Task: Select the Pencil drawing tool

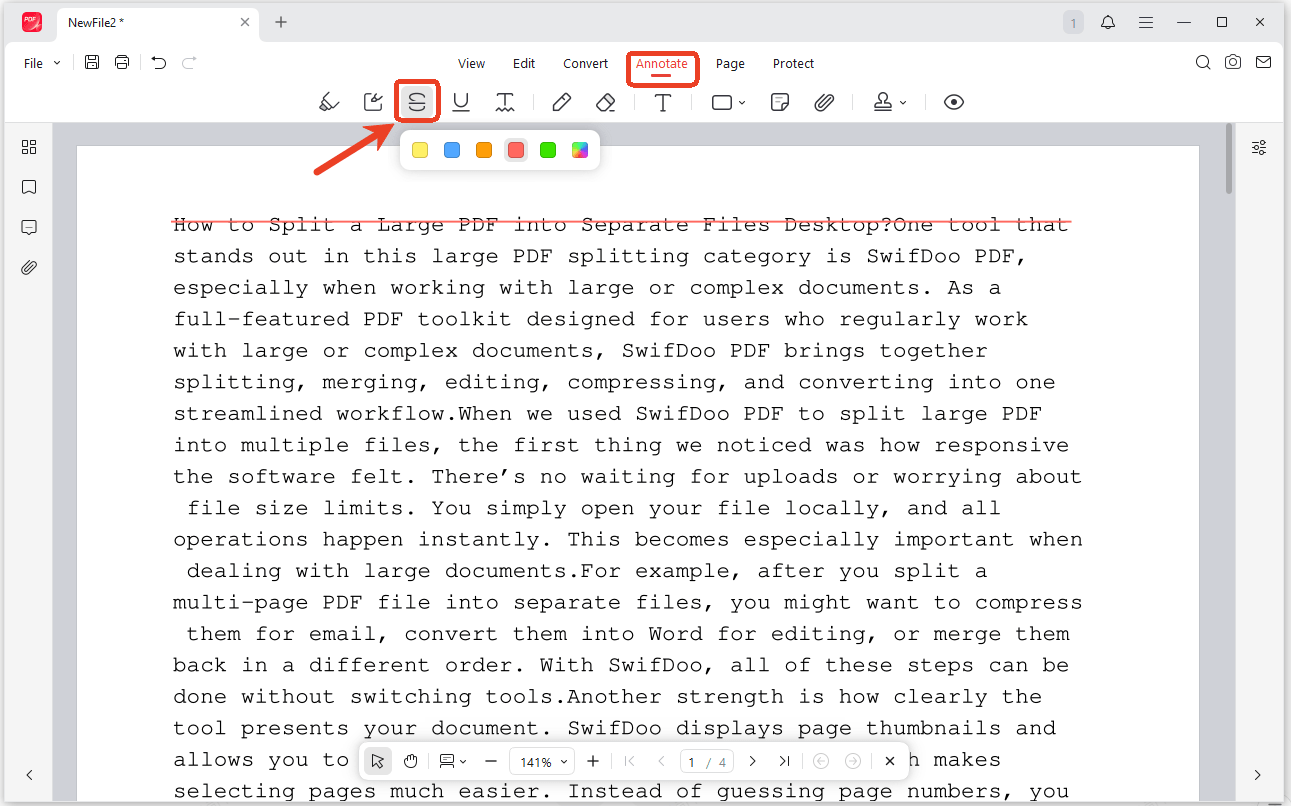Action: [x=562, y=102]
